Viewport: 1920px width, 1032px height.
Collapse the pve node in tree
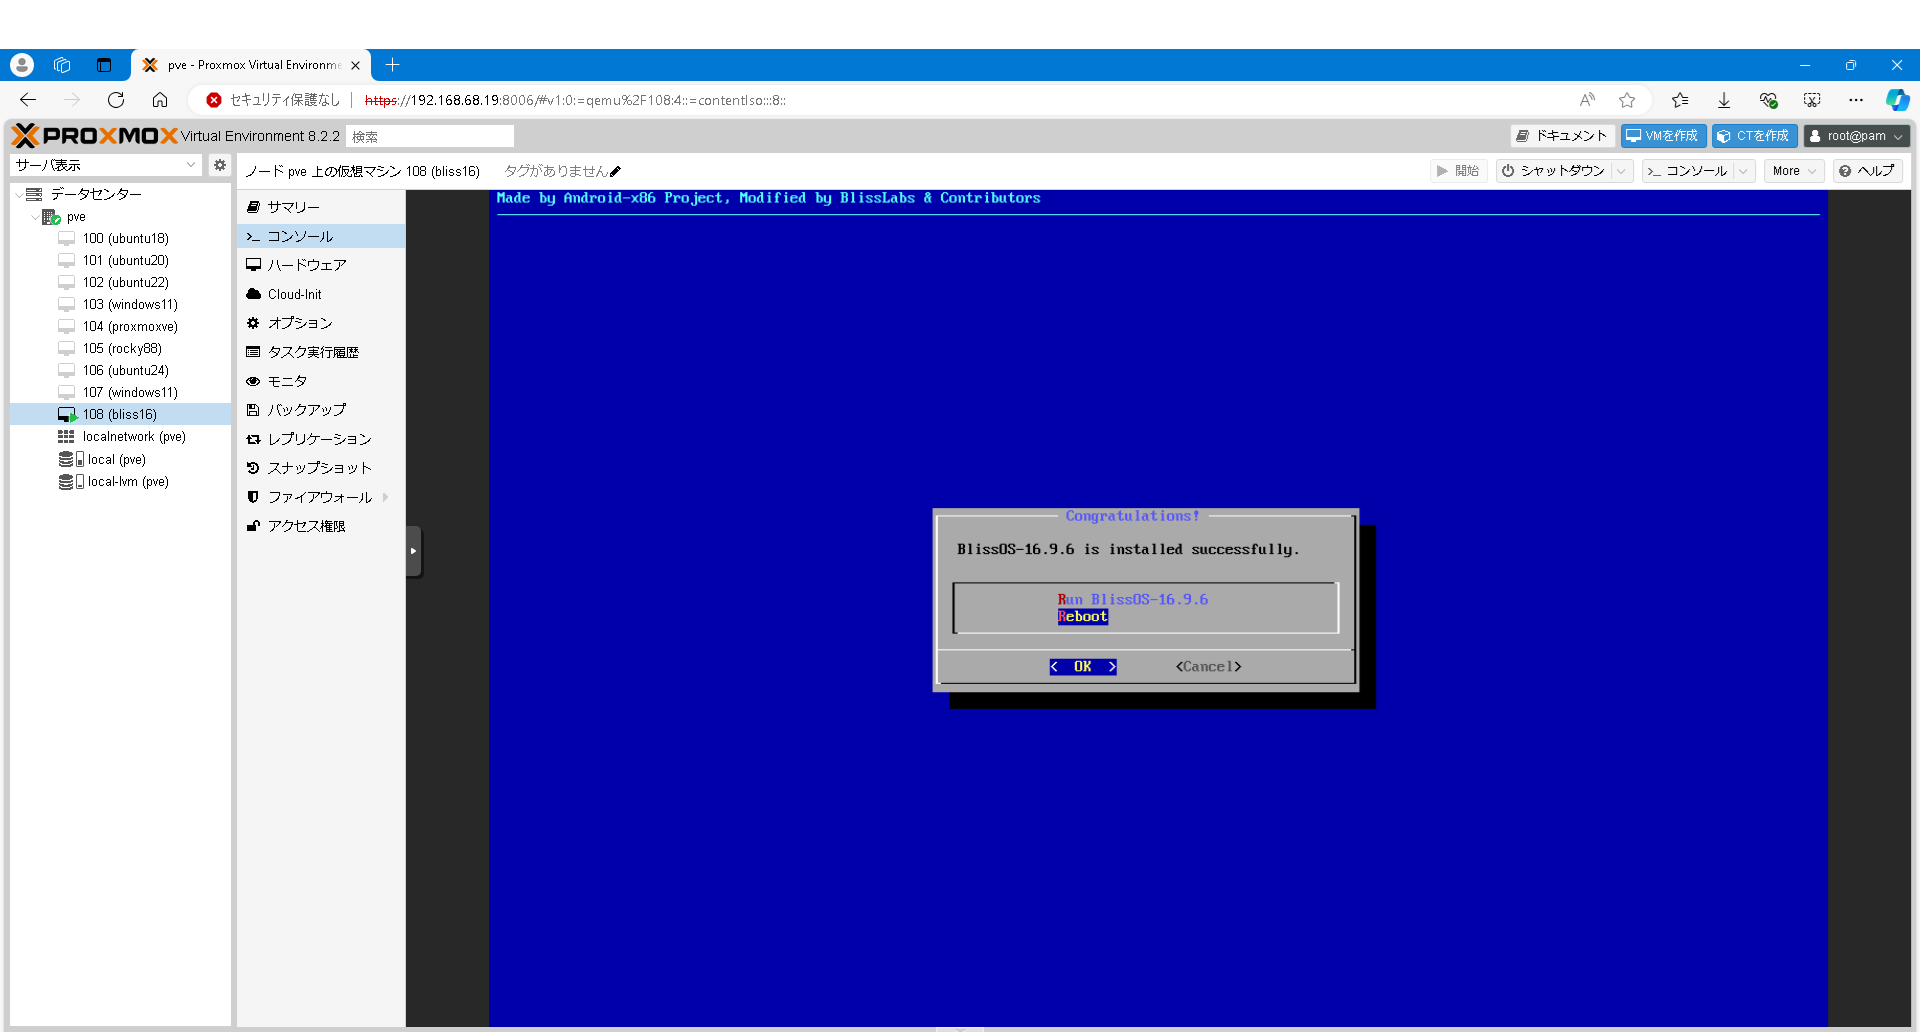[x=35, y=217]
